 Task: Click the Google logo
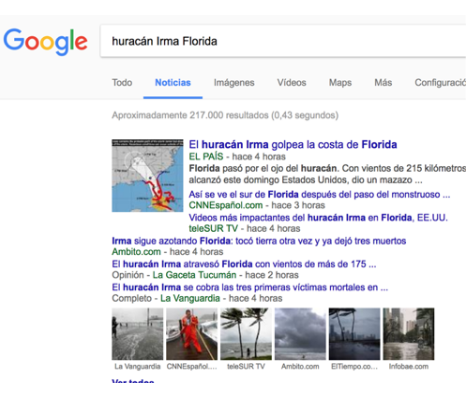[45, 41]
